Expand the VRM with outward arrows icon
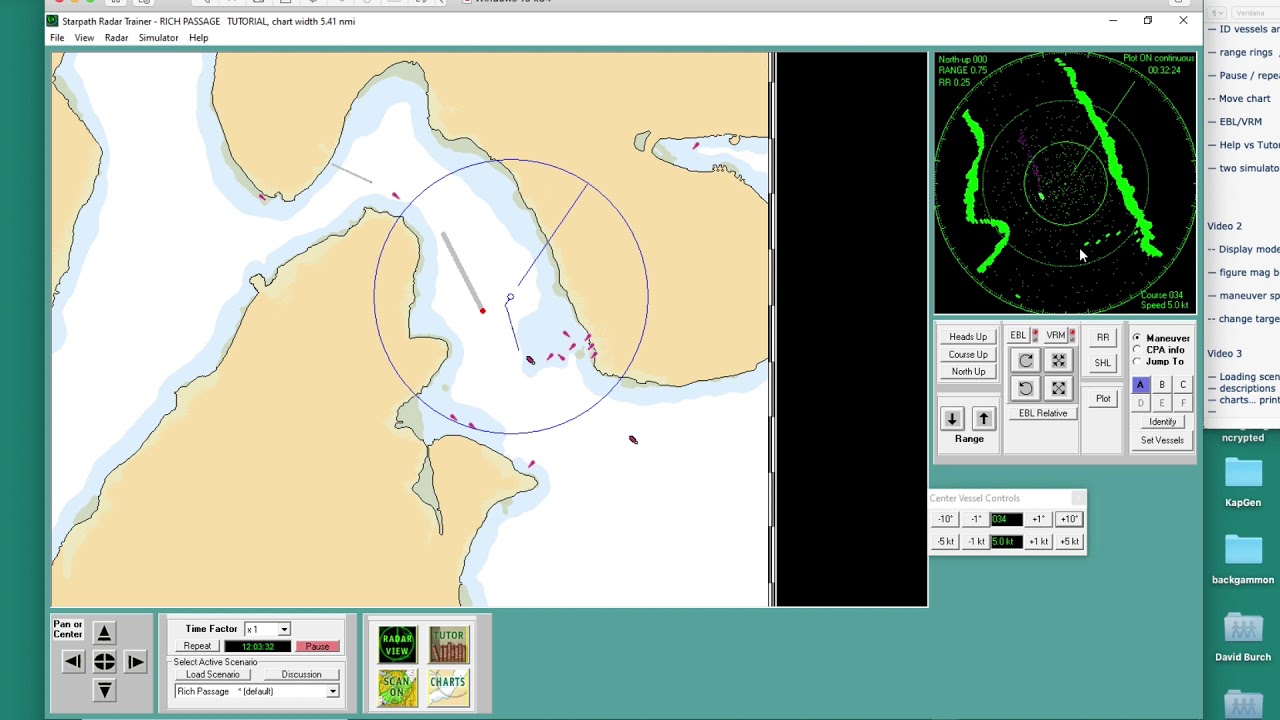Image resolution: width=1280 pixels, height=720 pixels. click(x=1059, y=388)
